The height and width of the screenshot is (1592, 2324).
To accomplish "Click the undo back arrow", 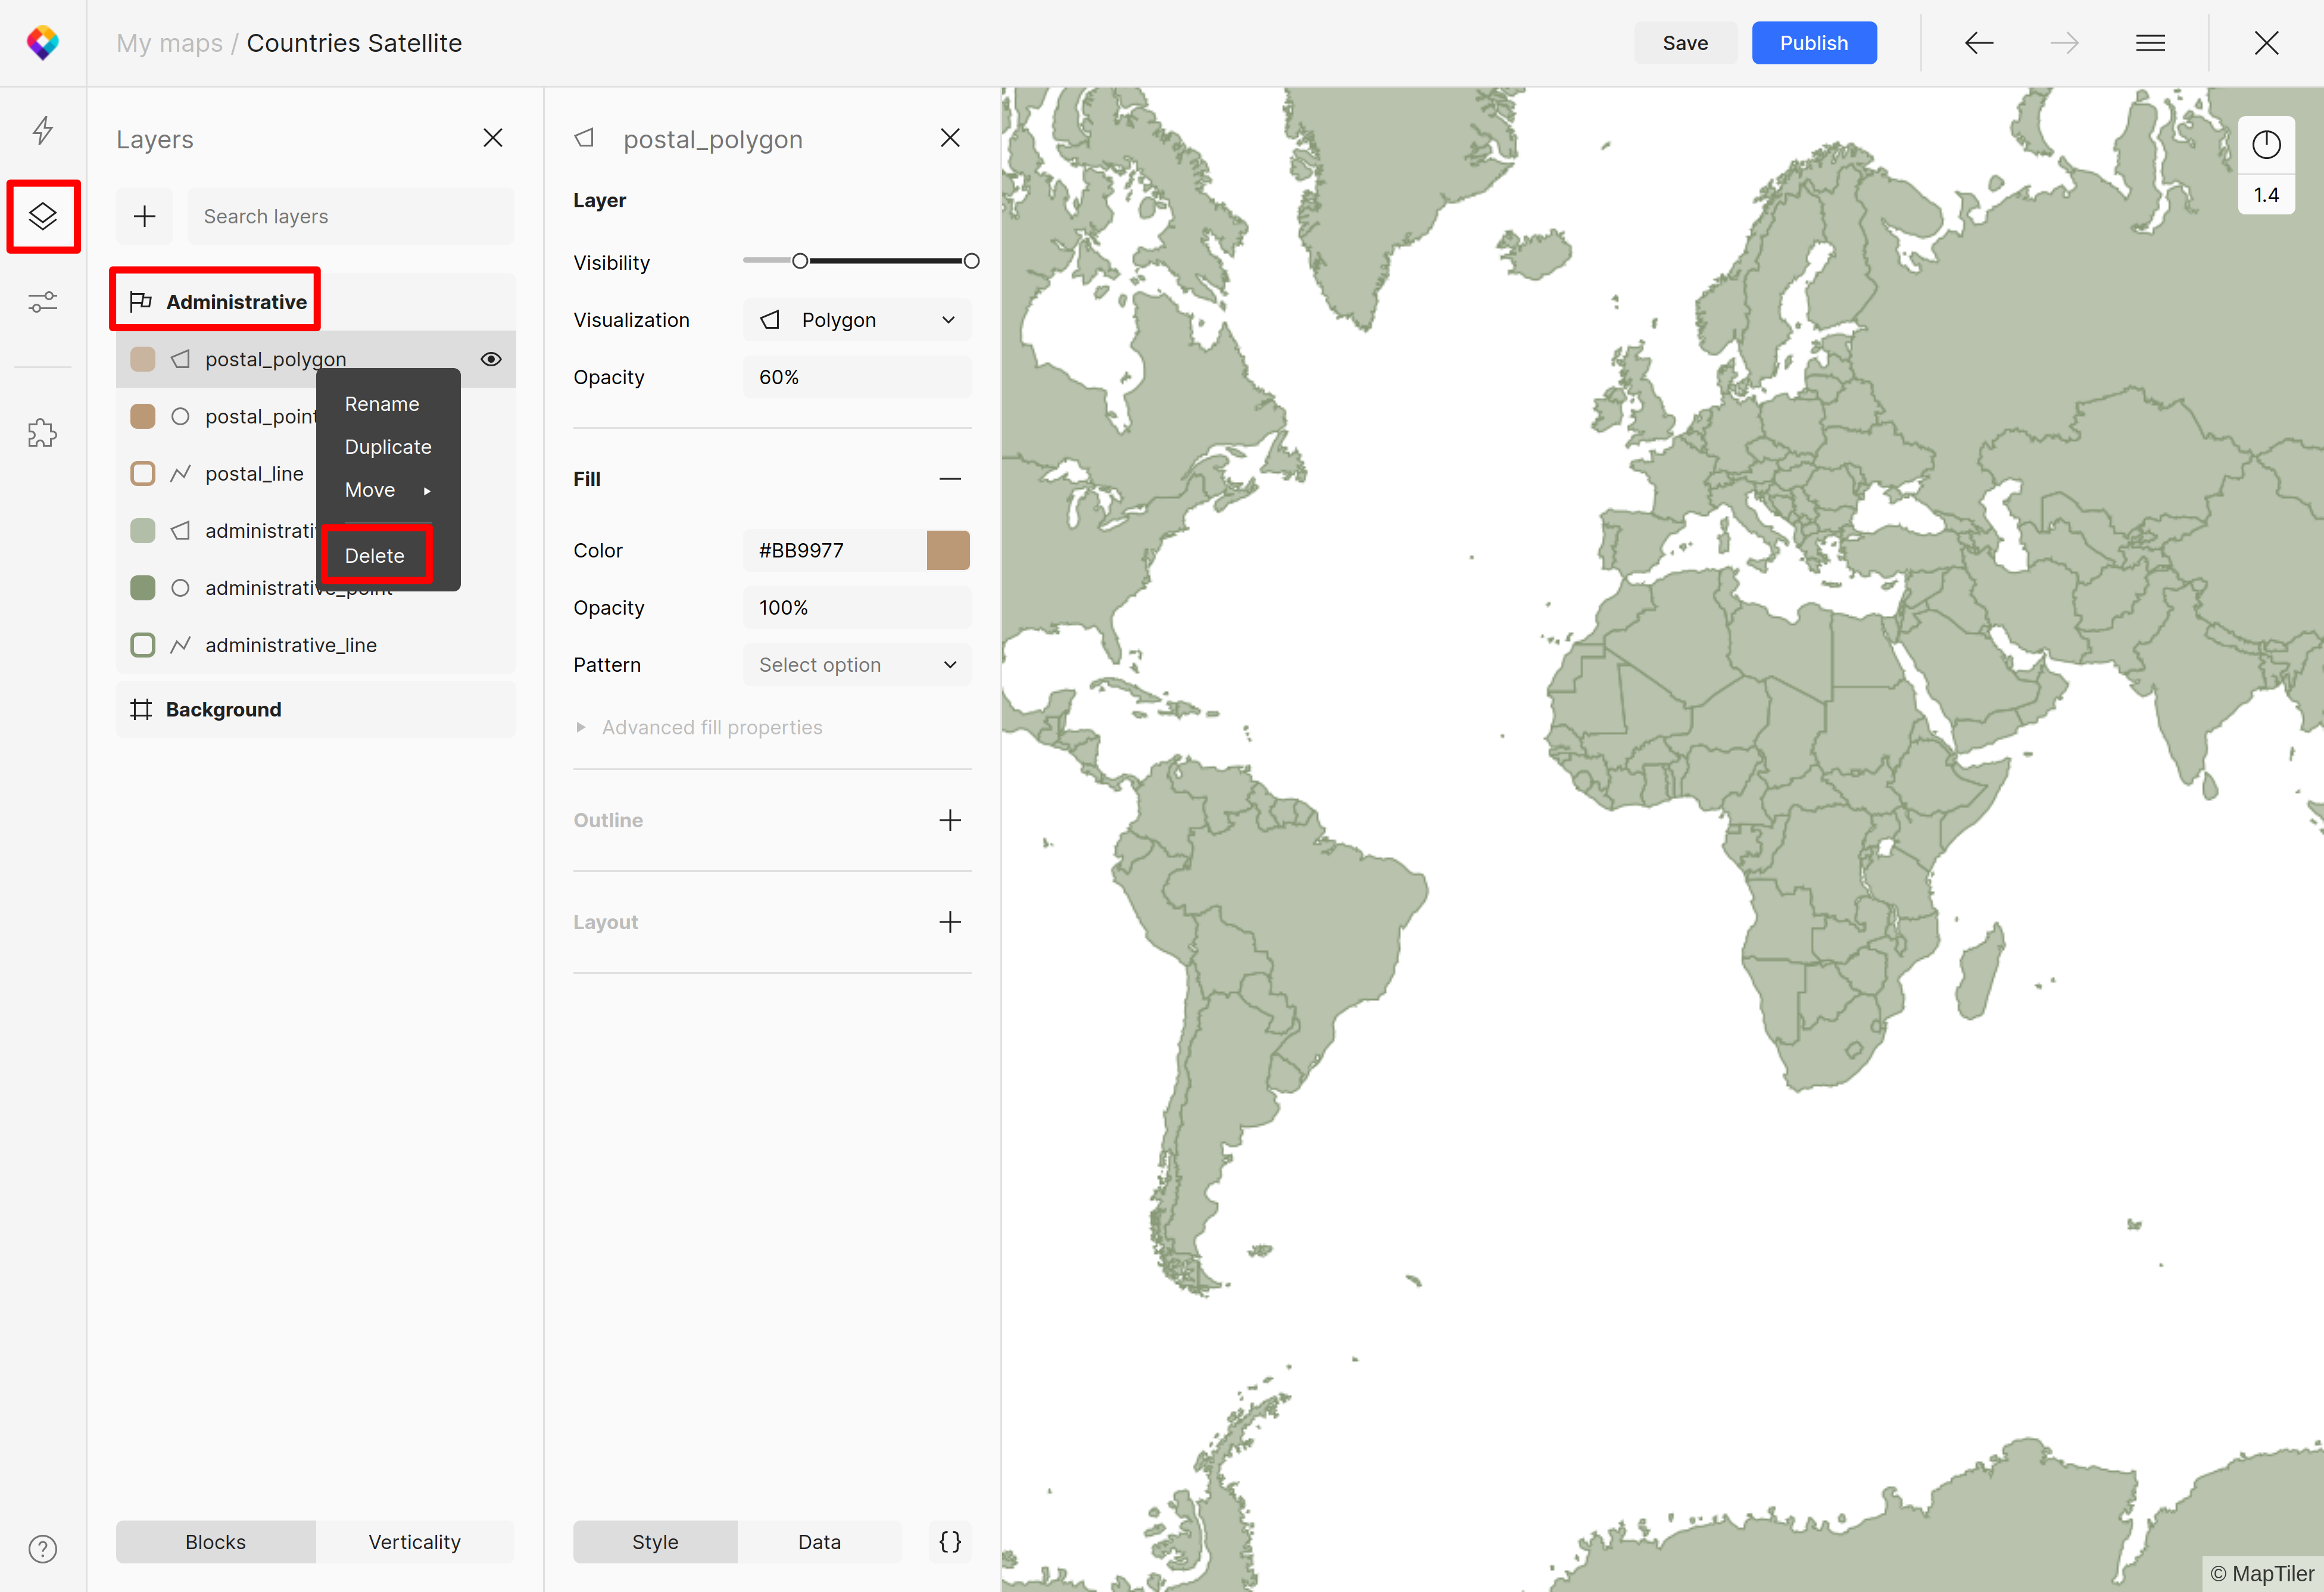I will 1978,43.
